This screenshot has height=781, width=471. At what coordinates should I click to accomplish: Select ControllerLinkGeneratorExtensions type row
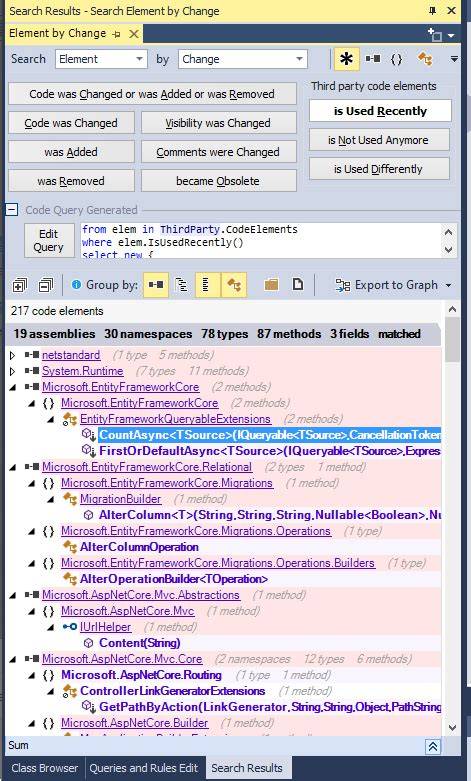pos(172,690)
